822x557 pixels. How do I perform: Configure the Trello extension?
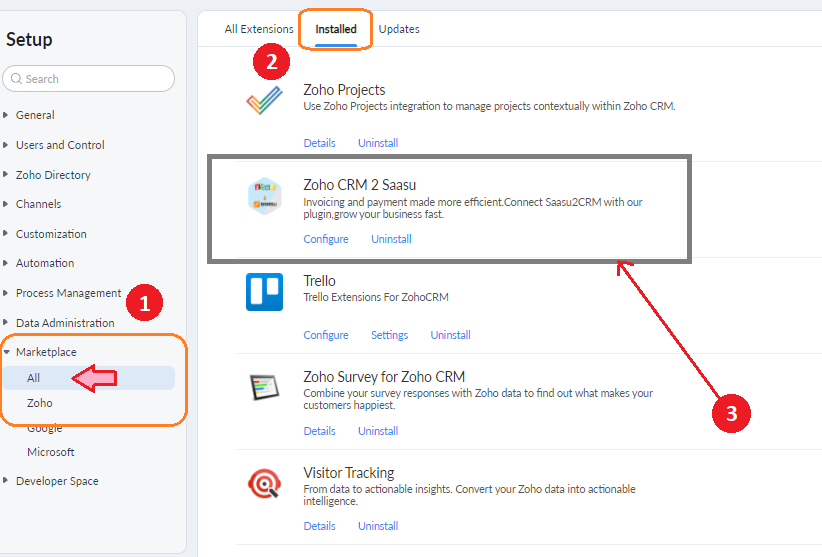click(x=326, y=335)
